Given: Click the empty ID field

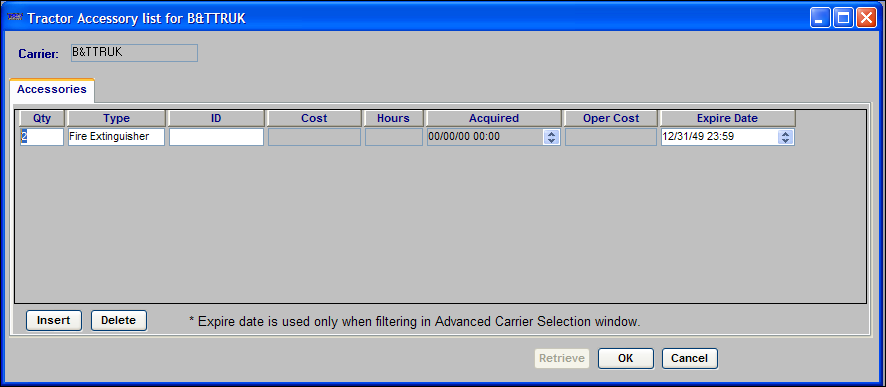Looking at the screenshot, I should tap(216, 137).
